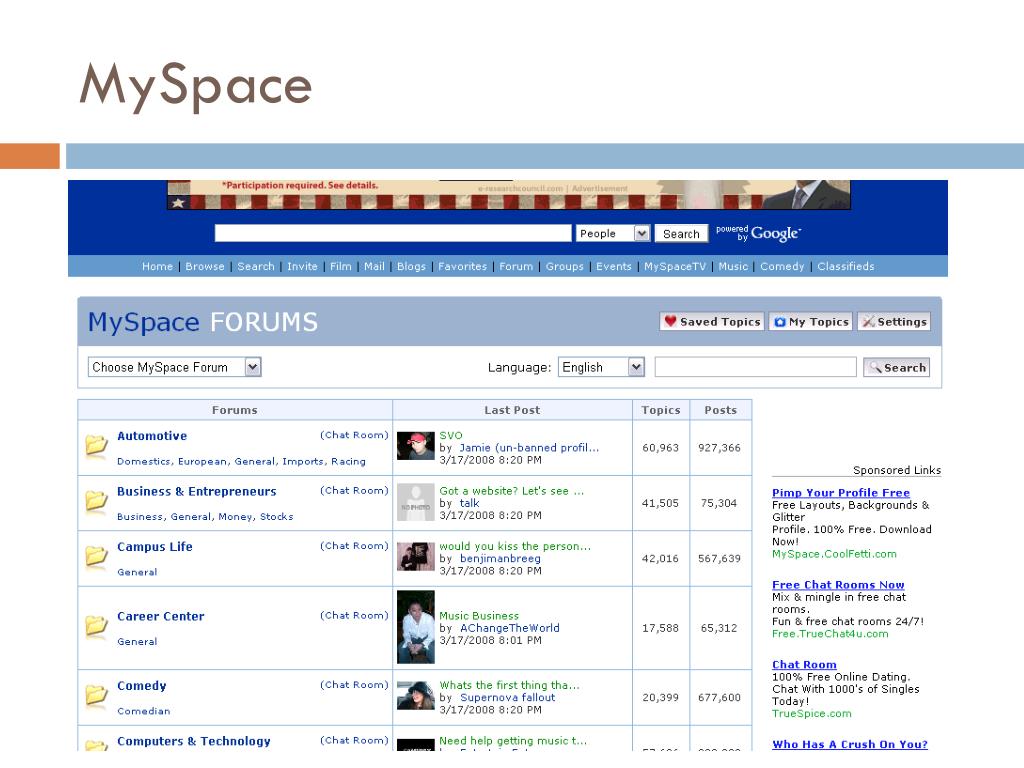
Task: Expand the Choose MySpace Forum dropdown
Action: [174, 367]
